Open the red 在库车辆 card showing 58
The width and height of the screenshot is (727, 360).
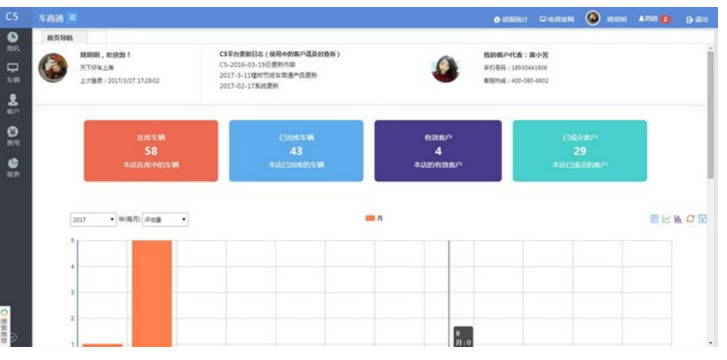point(151,151)
